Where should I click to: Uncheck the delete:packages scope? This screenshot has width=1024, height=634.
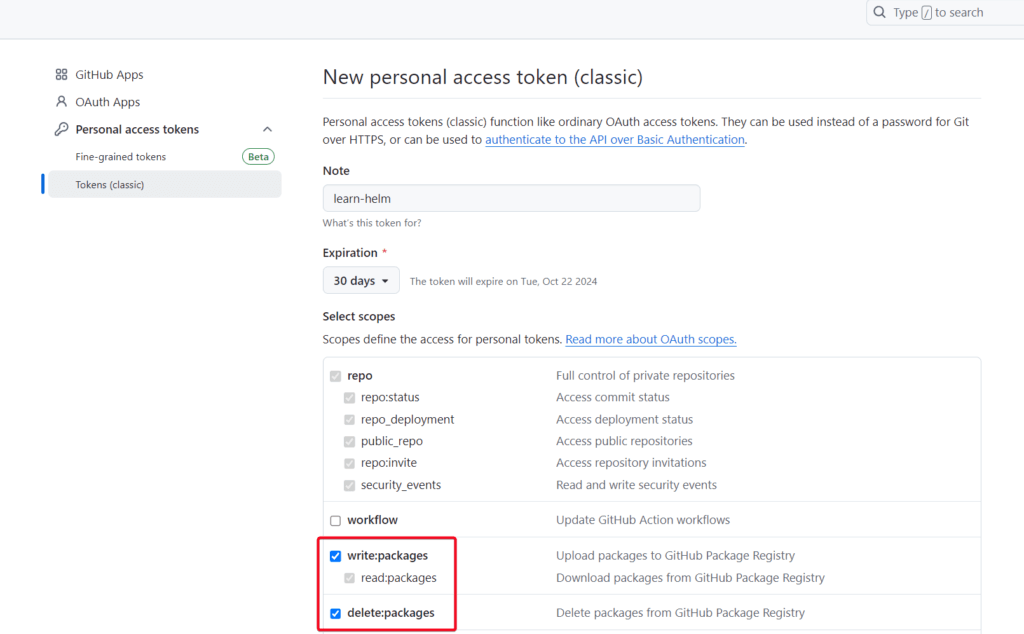tap(336, 613)
